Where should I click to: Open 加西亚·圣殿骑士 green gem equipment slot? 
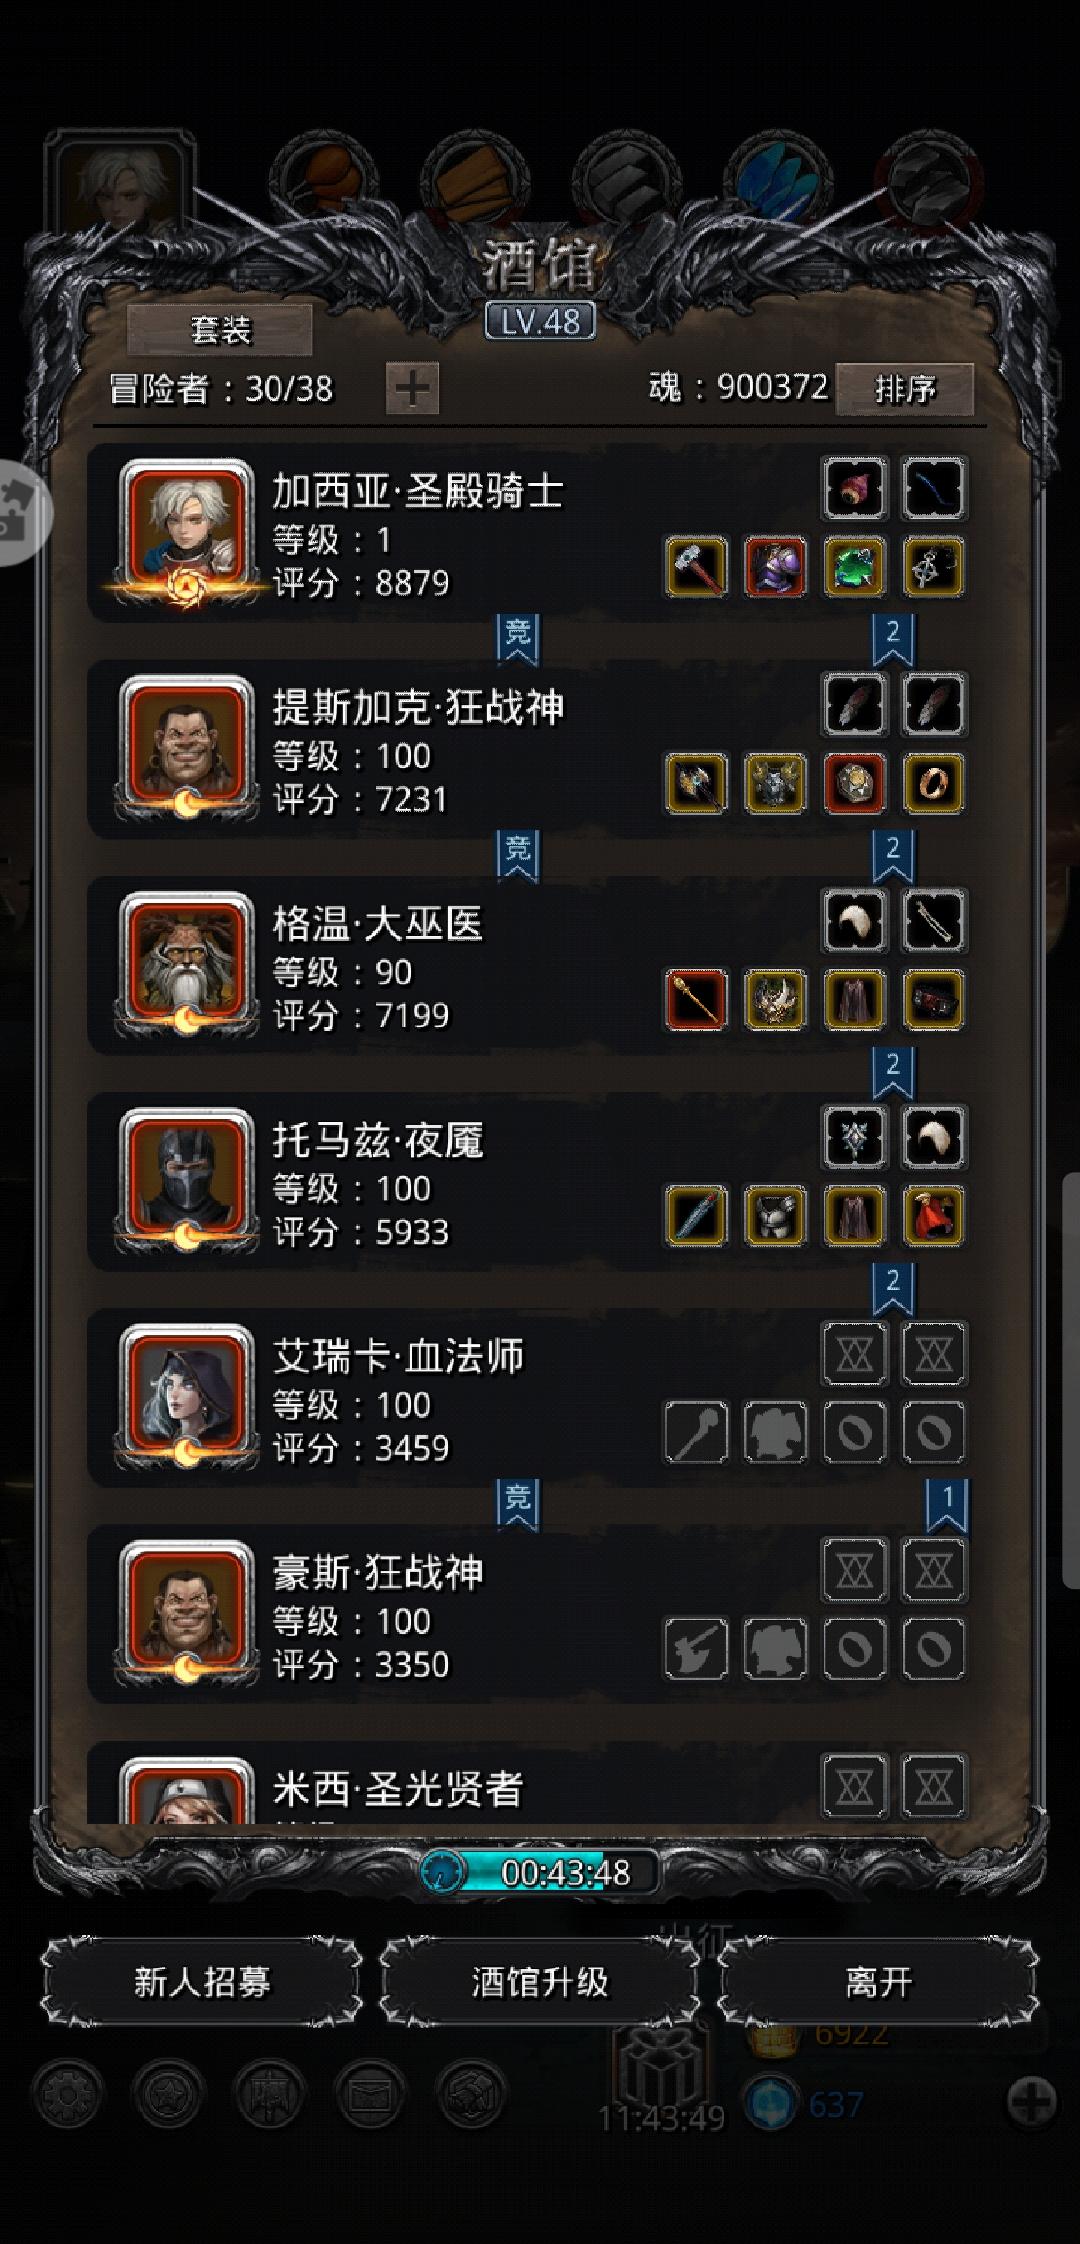coord(854,568)
